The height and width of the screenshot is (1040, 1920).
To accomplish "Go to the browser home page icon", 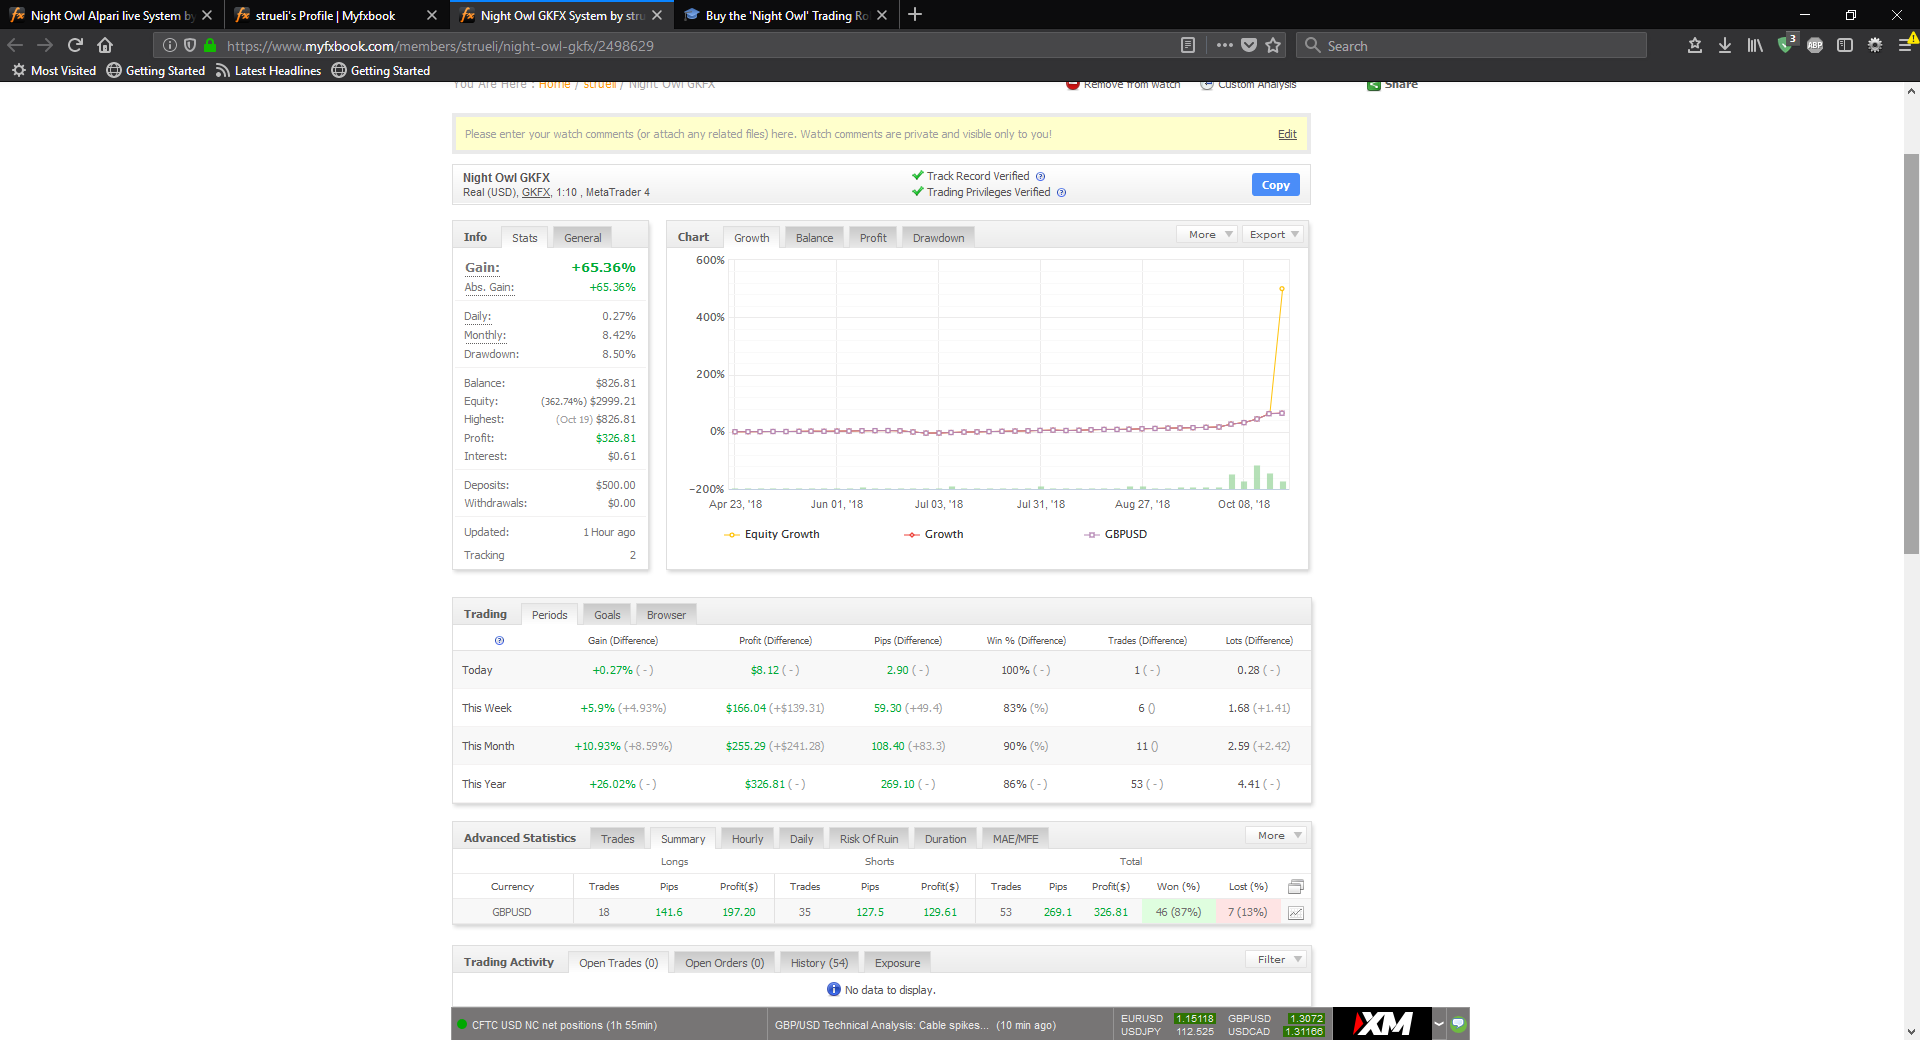I will 105,45.
